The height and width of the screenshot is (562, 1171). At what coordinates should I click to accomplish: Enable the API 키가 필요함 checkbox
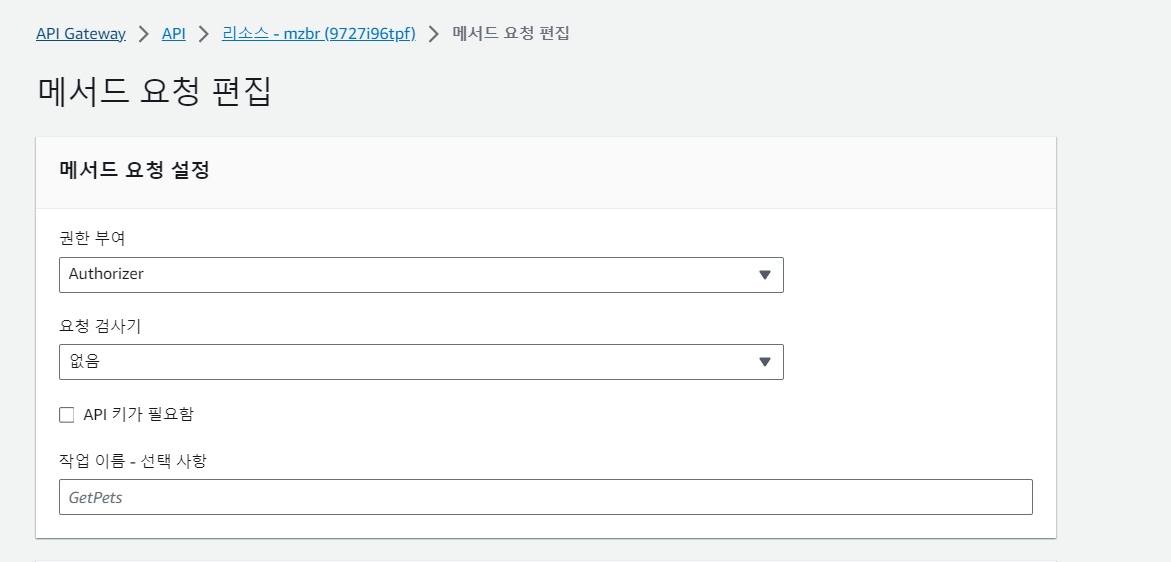click(67, 415)
